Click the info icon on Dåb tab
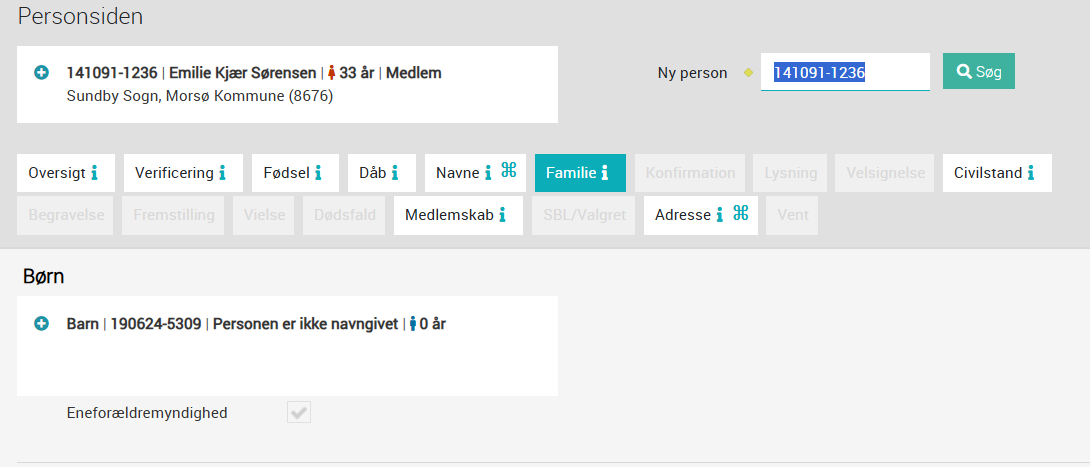 click(395, 173)
